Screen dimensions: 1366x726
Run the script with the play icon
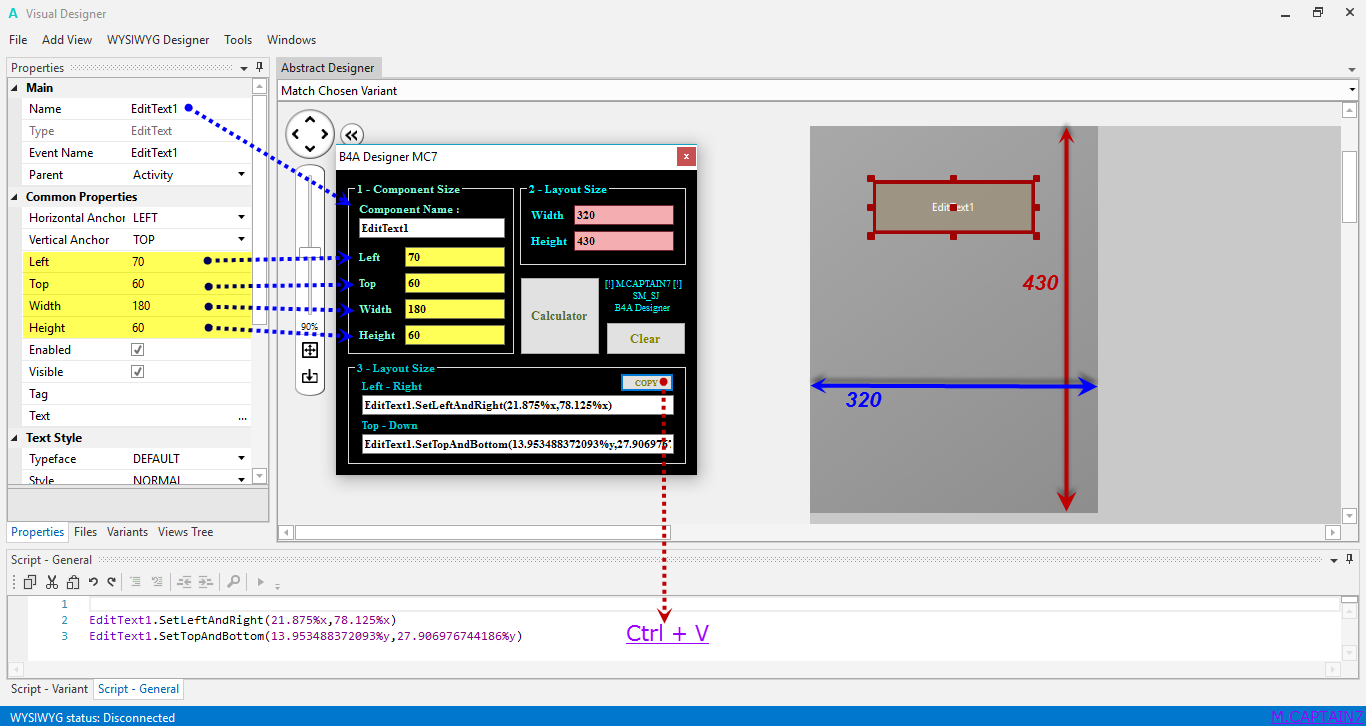(260, 582)
